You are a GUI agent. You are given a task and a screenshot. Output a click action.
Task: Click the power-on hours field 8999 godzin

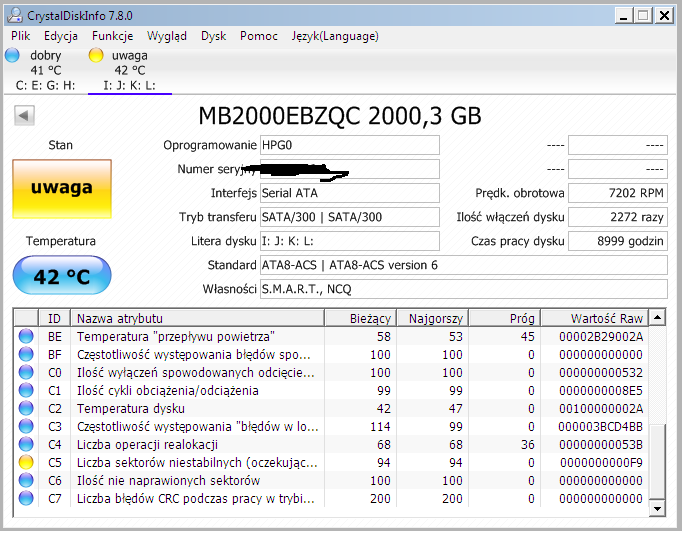[618, 241]
